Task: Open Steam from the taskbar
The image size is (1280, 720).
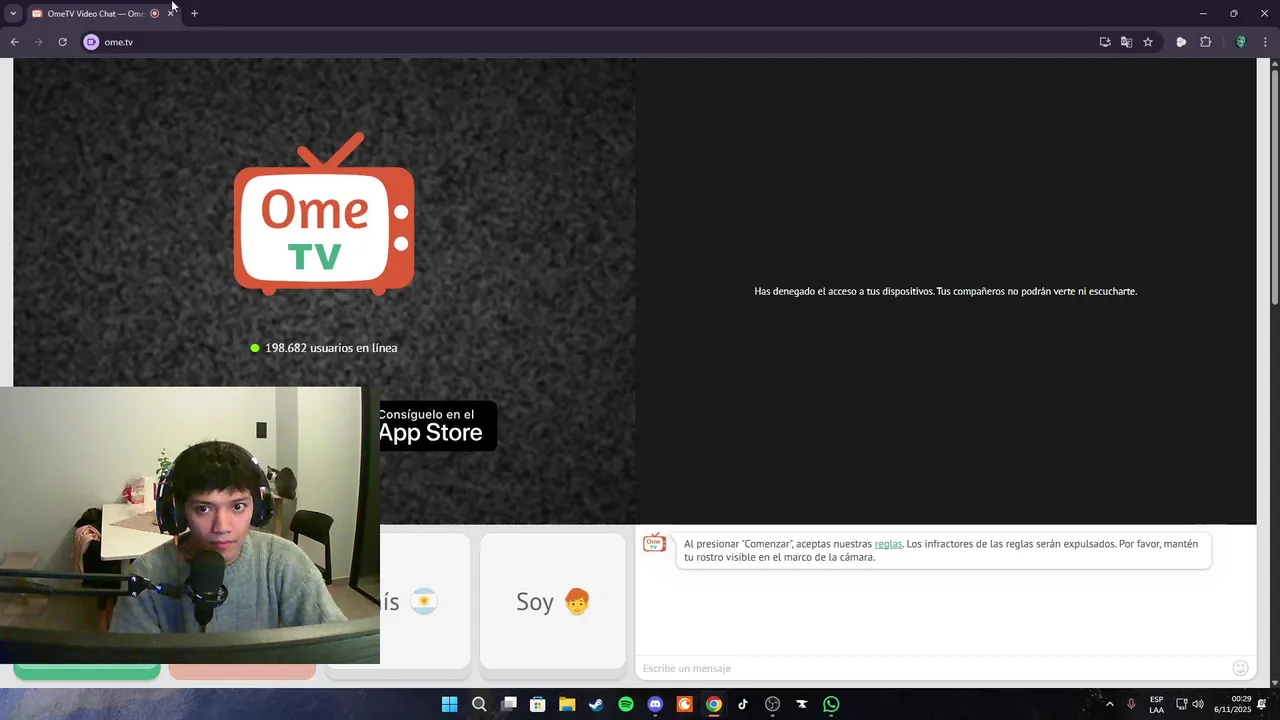Action: [x=596, y=704]
